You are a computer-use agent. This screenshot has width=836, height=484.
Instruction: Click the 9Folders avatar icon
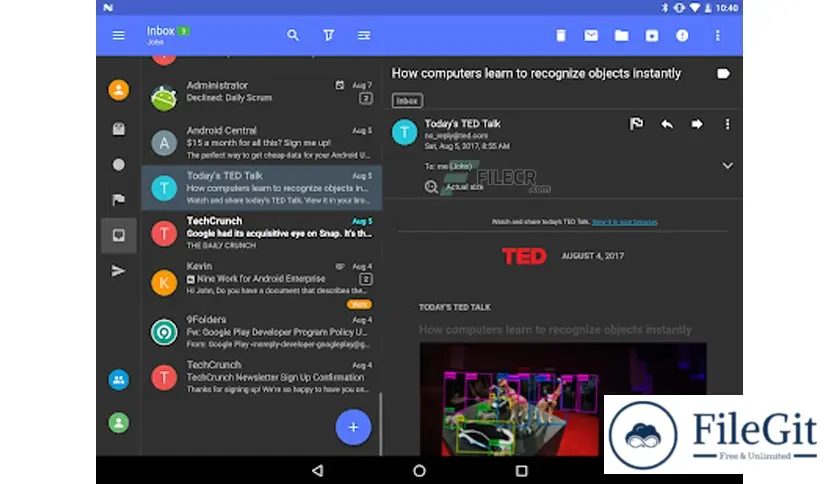click(x=164, y=333)
